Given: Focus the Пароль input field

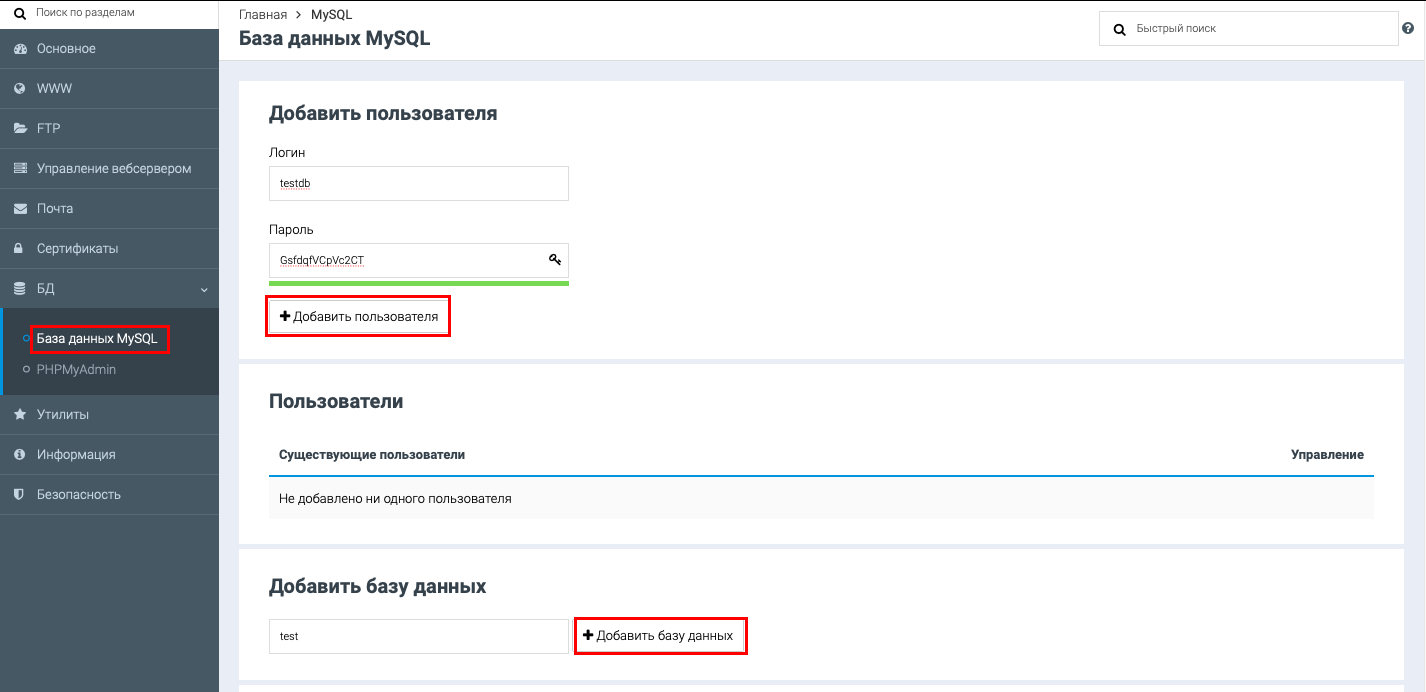Looking at the screenshot, I should pos(419,260).
